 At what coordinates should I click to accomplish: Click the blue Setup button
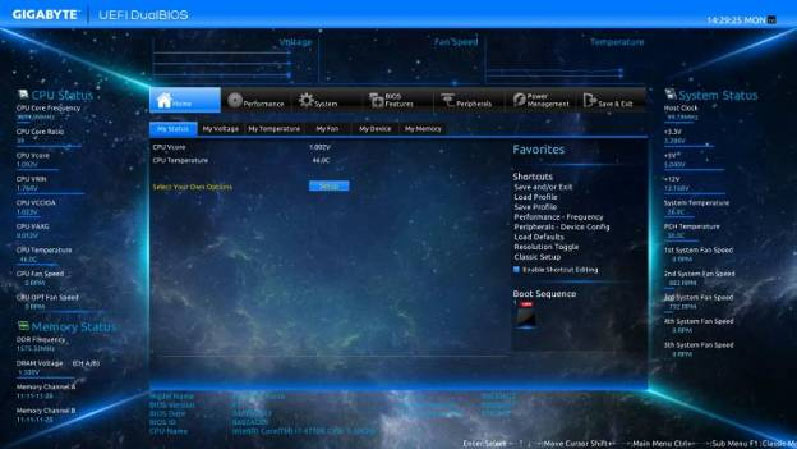(x=329, y=186)
